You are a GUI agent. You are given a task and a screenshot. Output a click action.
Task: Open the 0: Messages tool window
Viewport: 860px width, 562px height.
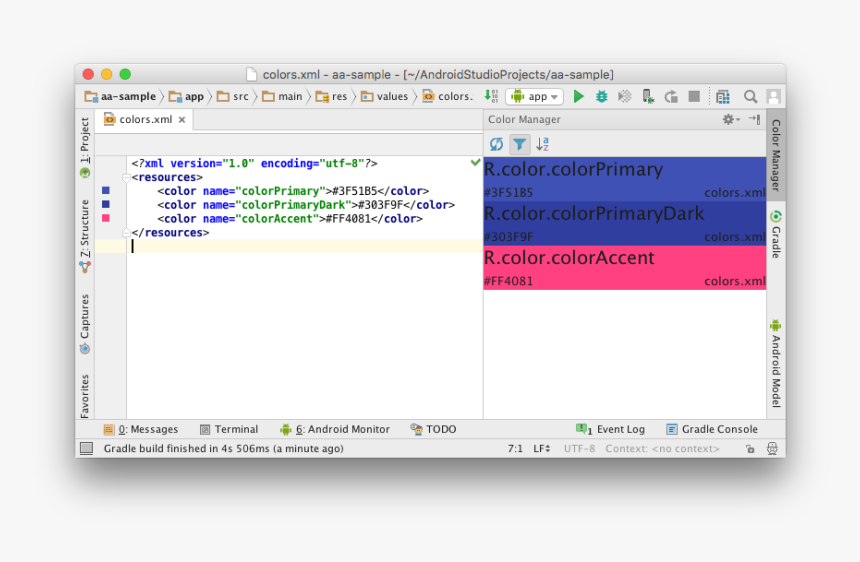point(141,429)
